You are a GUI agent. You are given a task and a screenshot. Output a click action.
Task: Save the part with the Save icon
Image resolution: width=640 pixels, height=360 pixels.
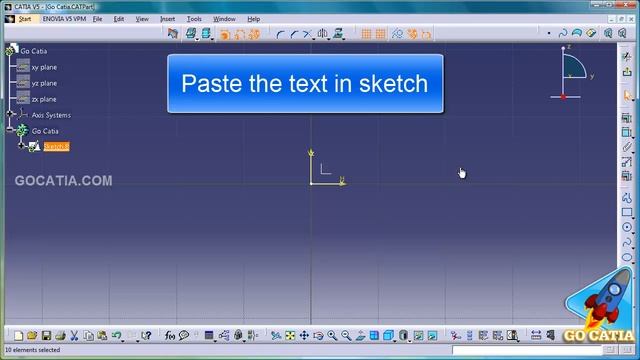(46, 336)
